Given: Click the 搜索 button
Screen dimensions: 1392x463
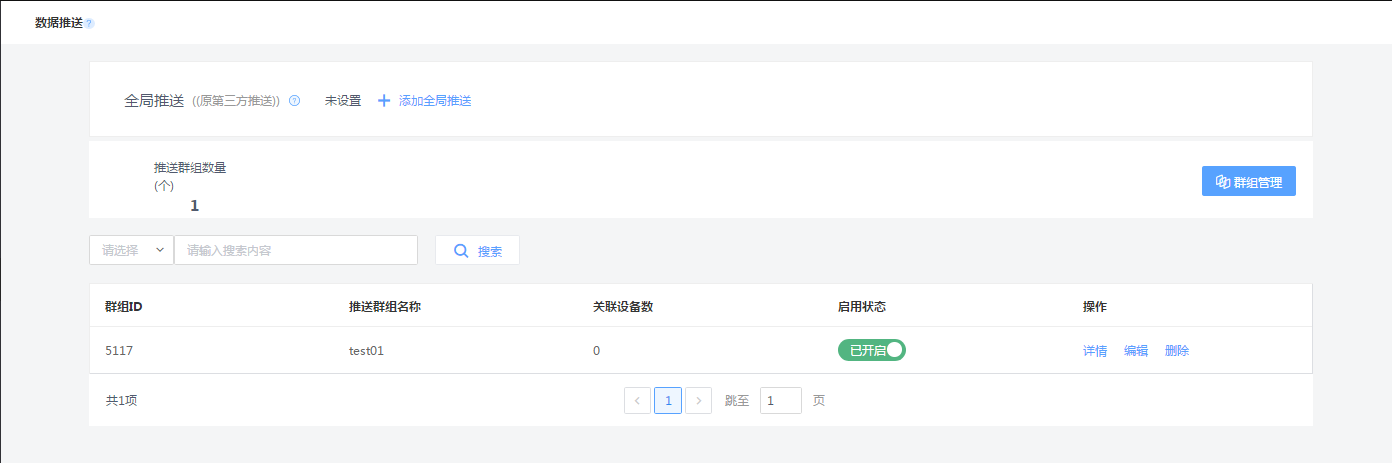Looking at the screenshot, I should click(x=477, y=250).
